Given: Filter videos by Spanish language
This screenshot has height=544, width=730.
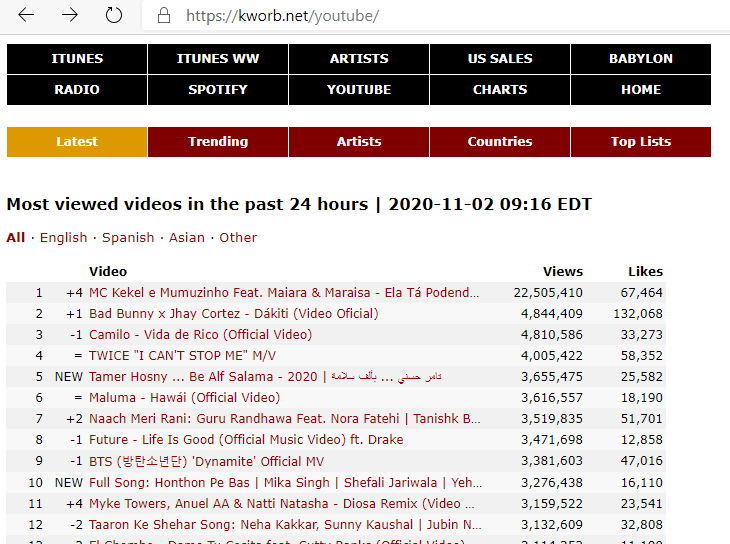Looking at the screenshot, I should [128, 238].
